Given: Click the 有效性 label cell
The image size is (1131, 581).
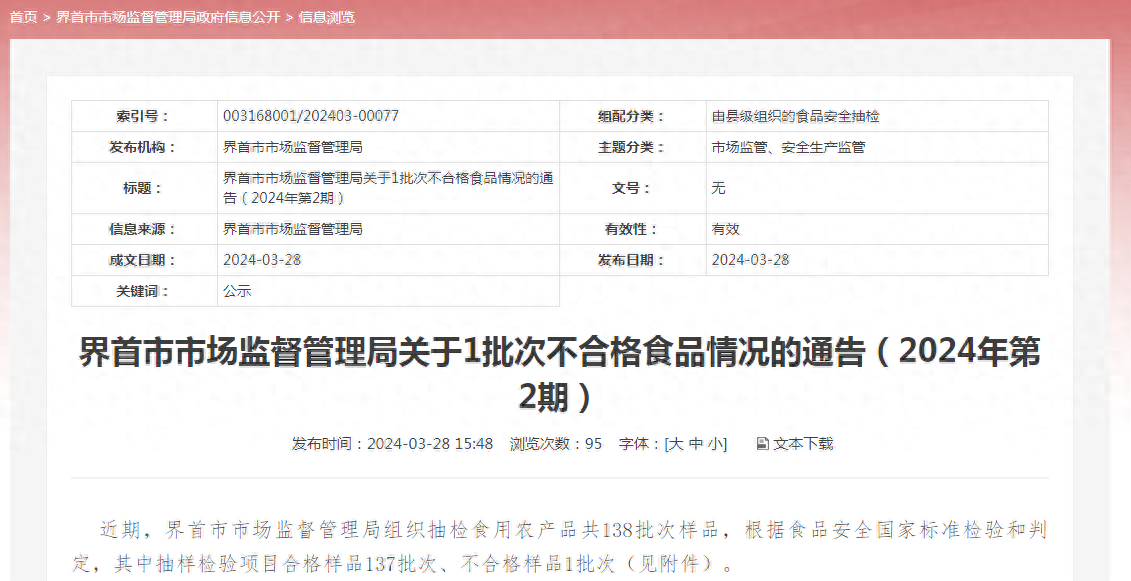Looking at the screenshot, I should click(633, 229).
